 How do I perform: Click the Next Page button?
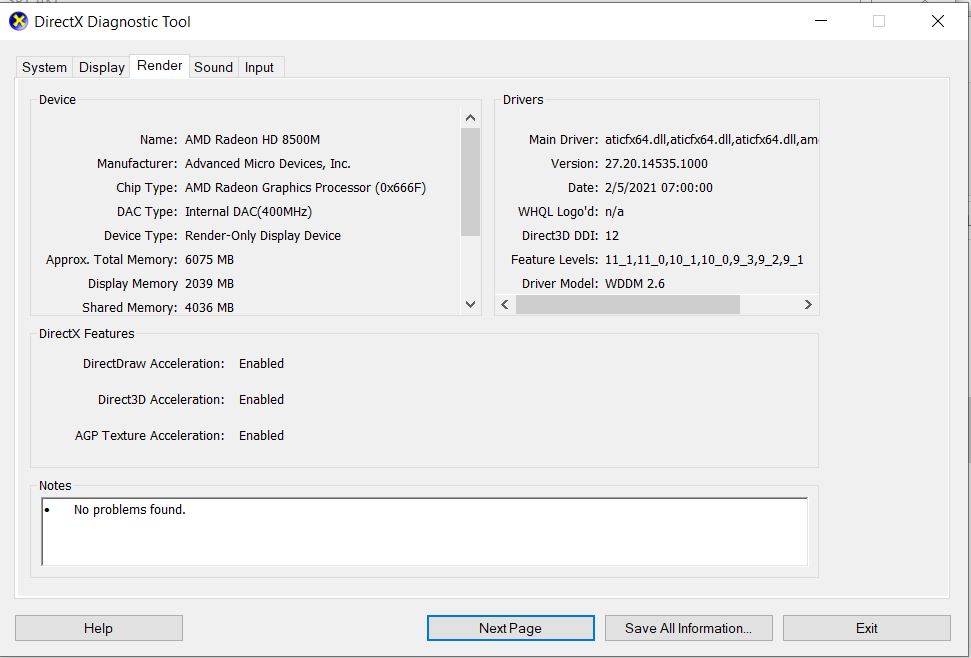point(510,628)
